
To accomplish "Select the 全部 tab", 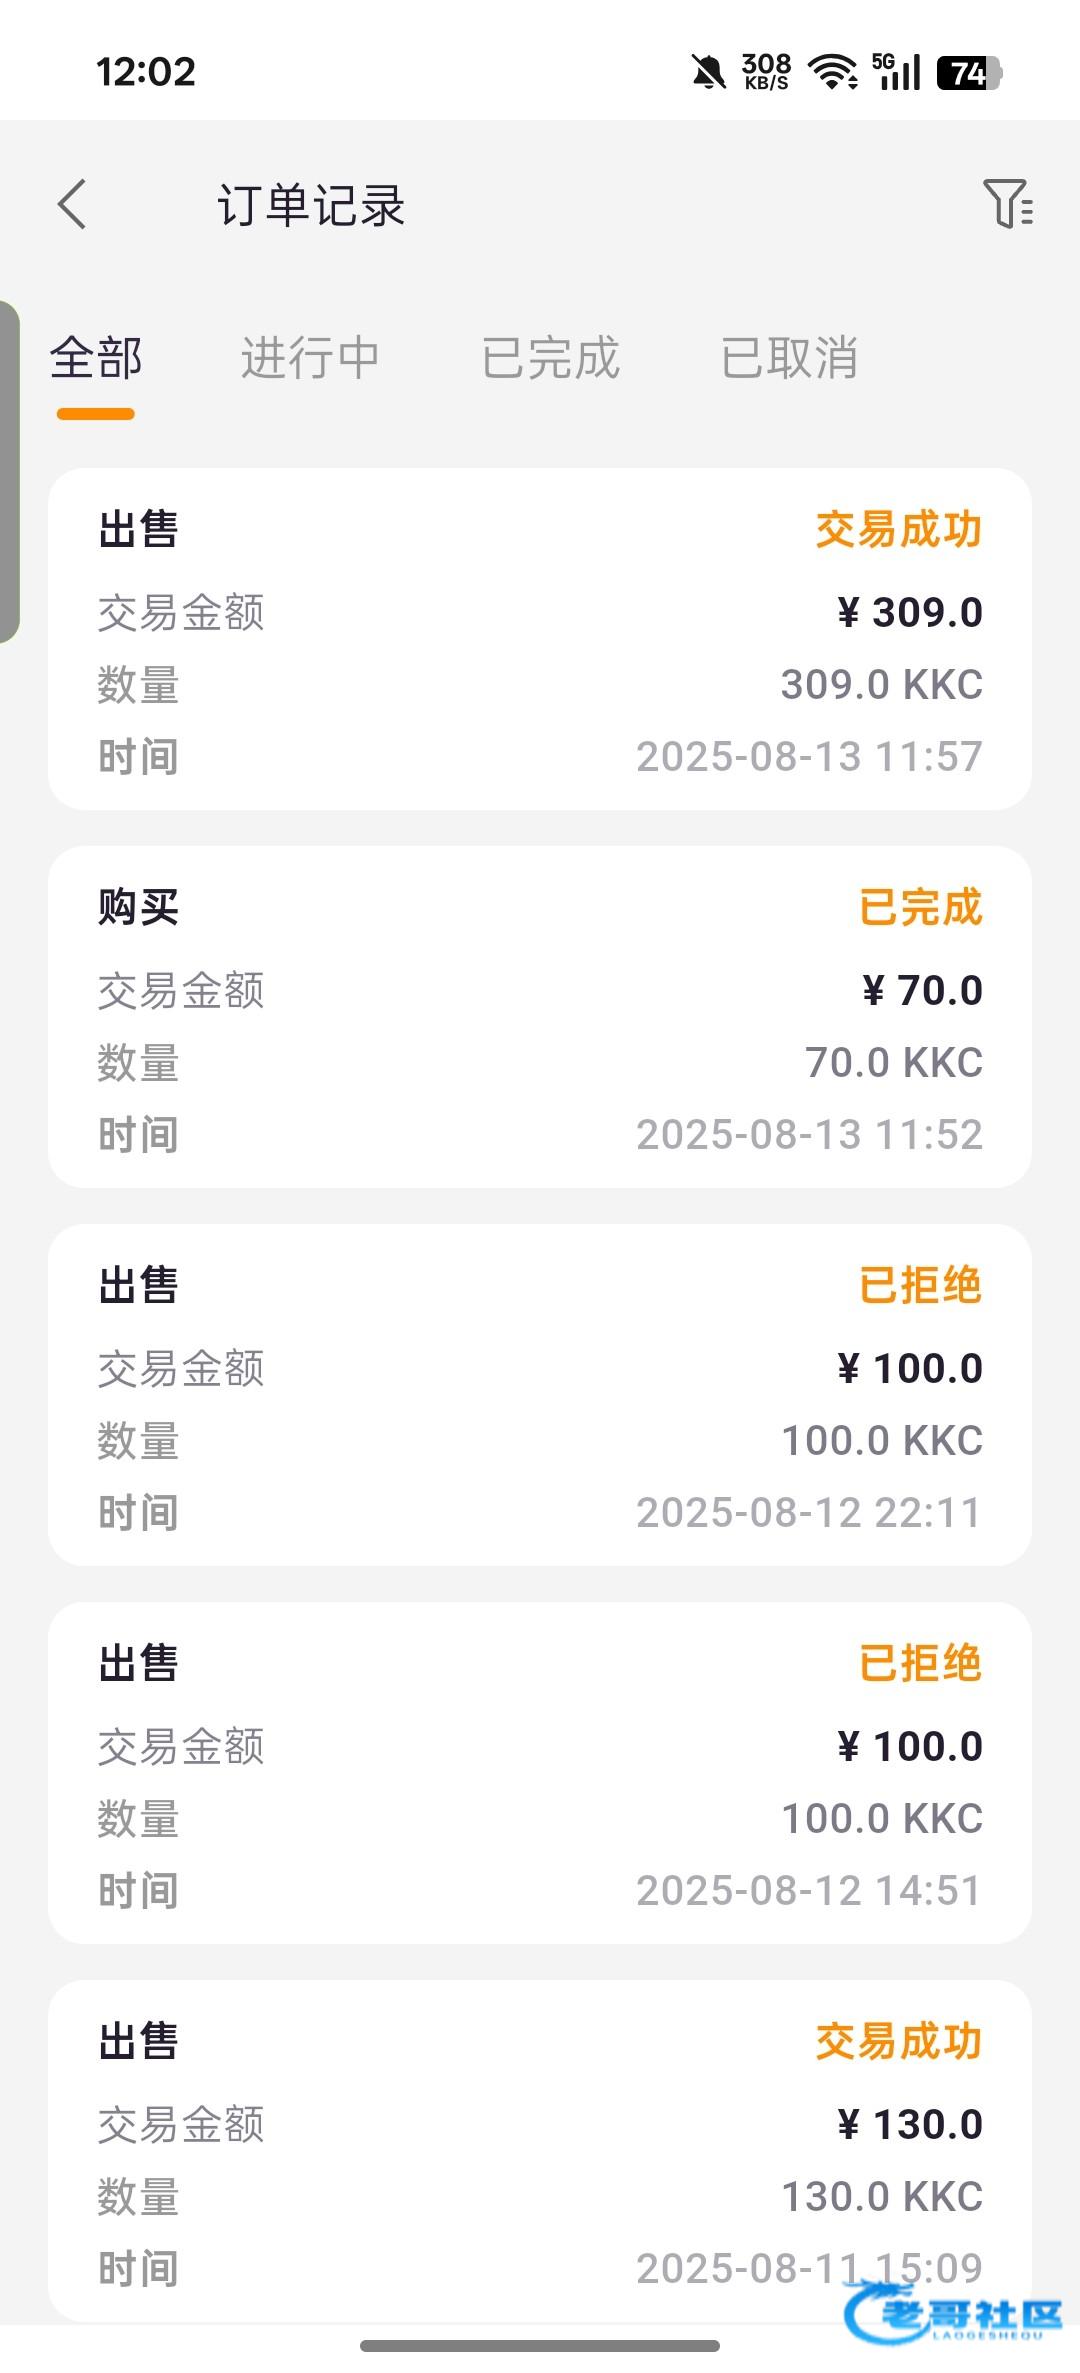I will point(96,358).
